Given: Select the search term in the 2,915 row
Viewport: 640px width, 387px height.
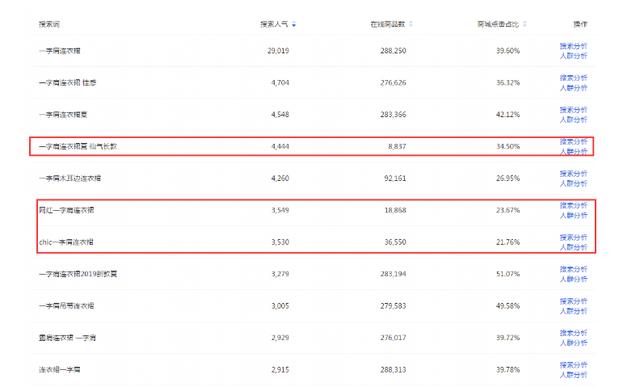Looking at the screenshot, I should (60, 369).
